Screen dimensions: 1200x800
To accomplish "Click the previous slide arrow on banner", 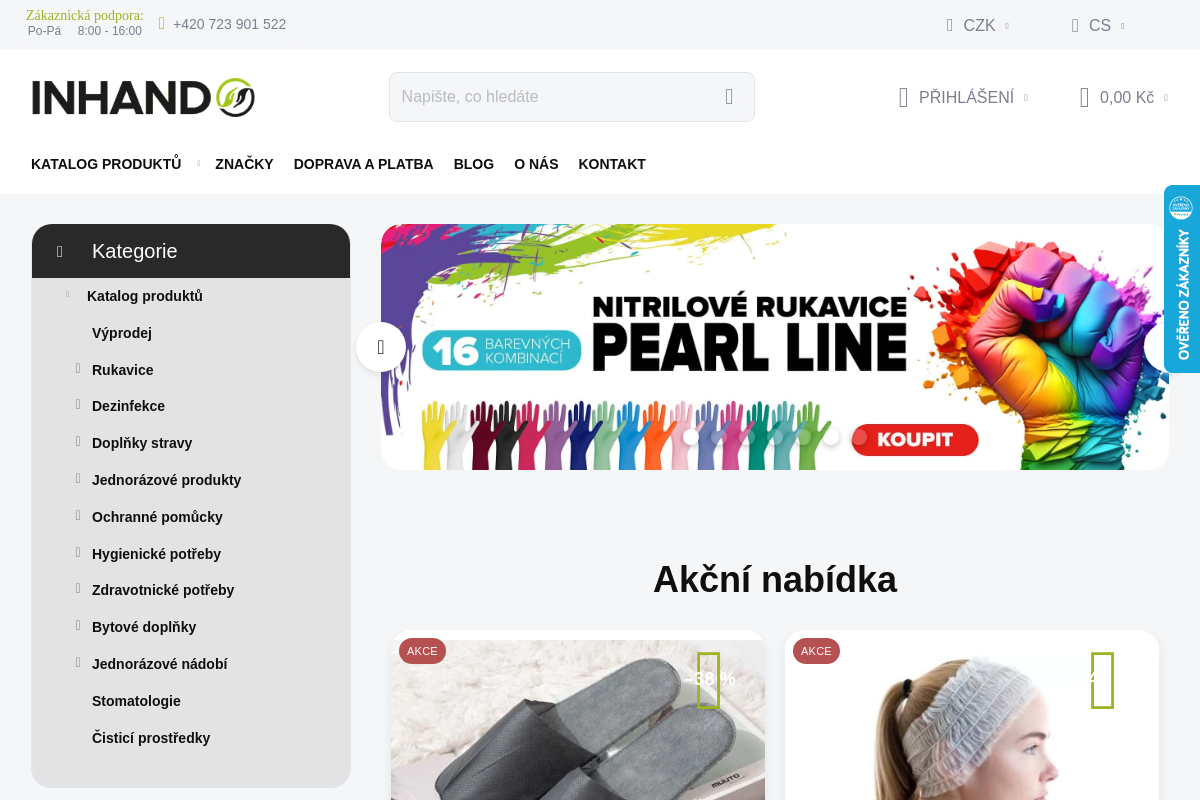I will tap(381, 347).
